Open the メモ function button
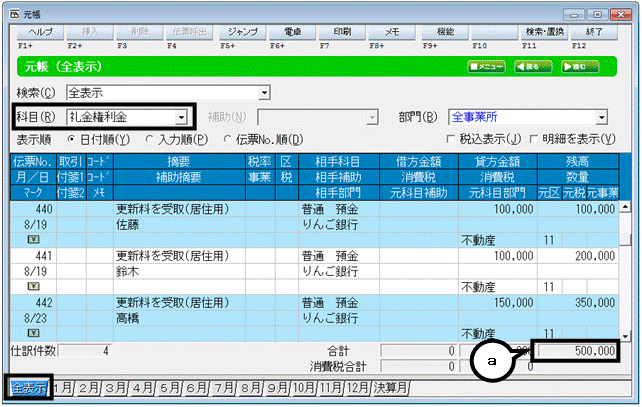Image resolution: width=642 pixels, height=407 pixels. coord(392,32)
